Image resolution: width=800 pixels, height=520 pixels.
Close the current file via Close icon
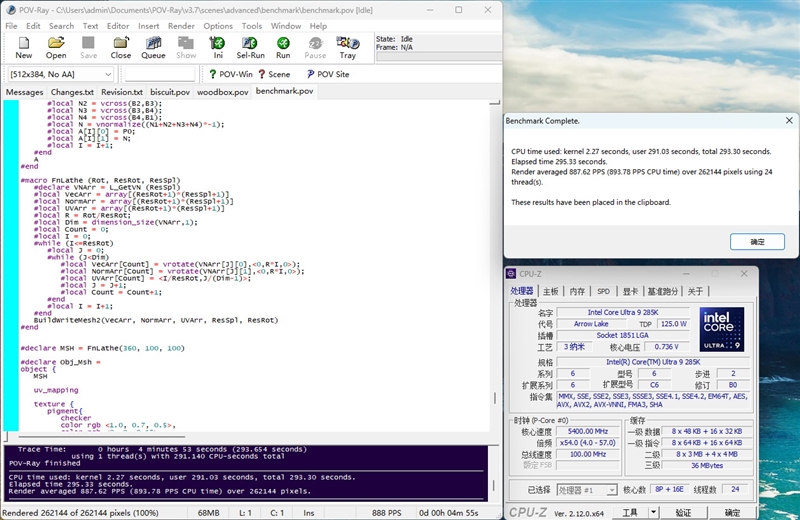pos(121,48)
